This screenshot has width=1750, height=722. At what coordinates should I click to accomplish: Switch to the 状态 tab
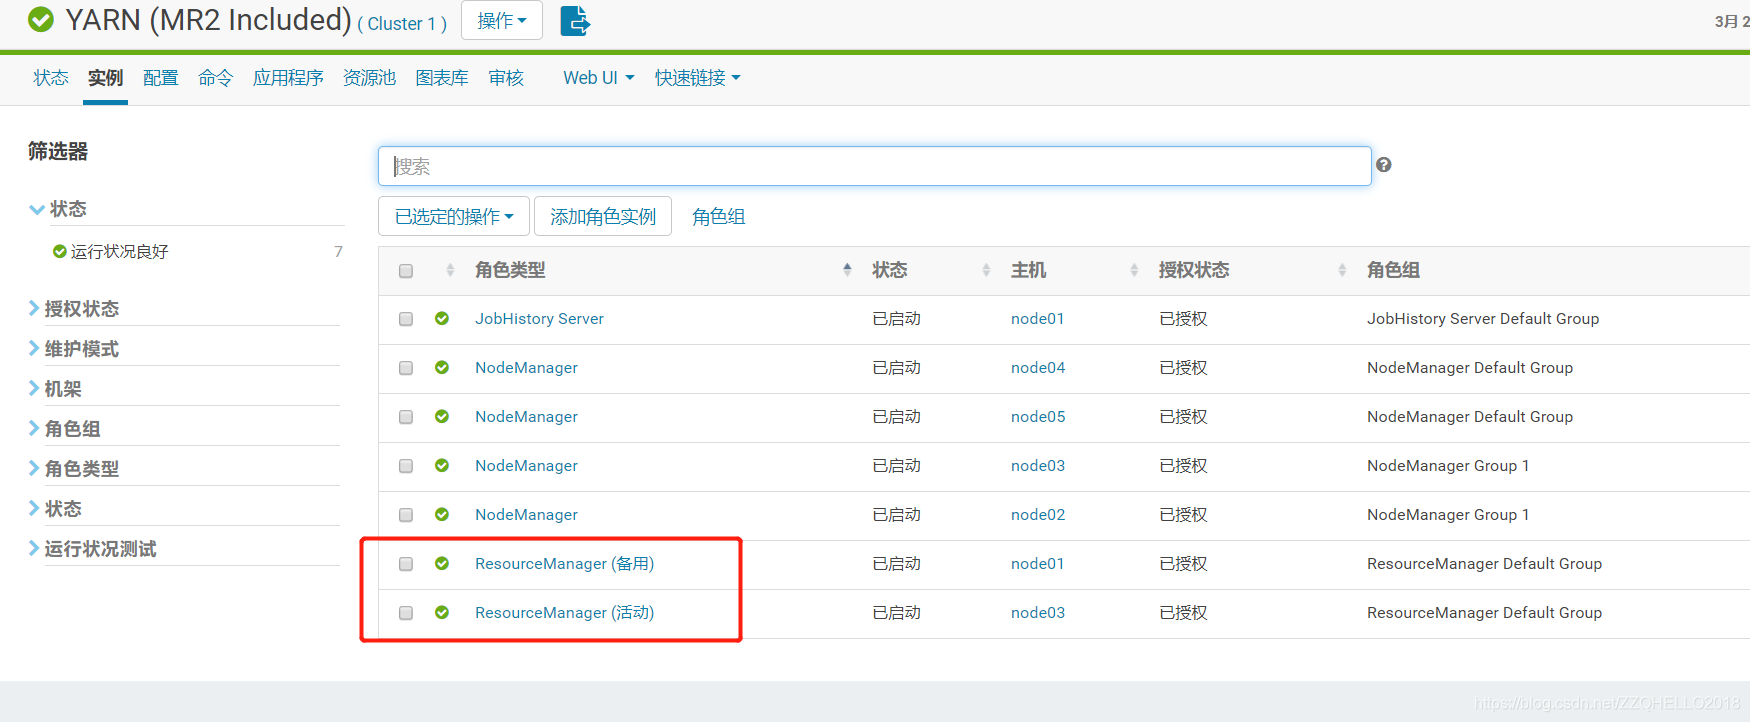tap(51, 77)
